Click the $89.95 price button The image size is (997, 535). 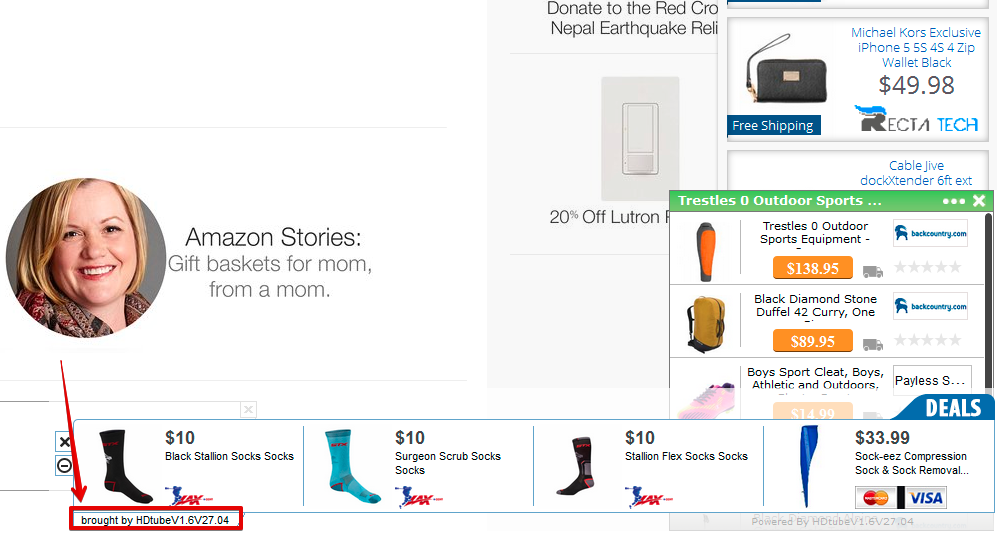tap(812, 342)
